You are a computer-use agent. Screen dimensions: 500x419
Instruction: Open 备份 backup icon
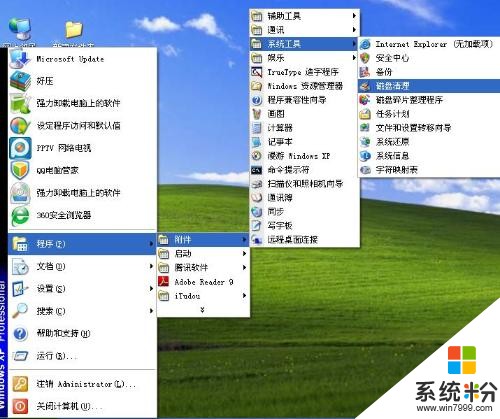[x=365, y=72]
